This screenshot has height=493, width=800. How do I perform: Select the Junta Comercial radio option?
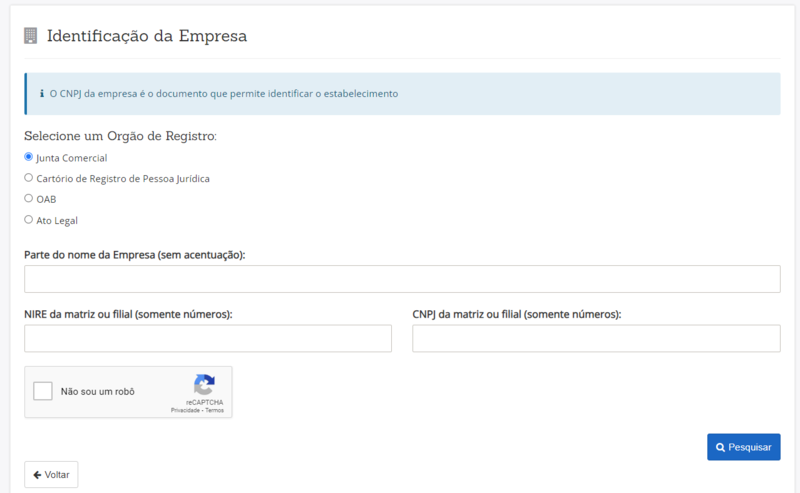tap(29, 157)
